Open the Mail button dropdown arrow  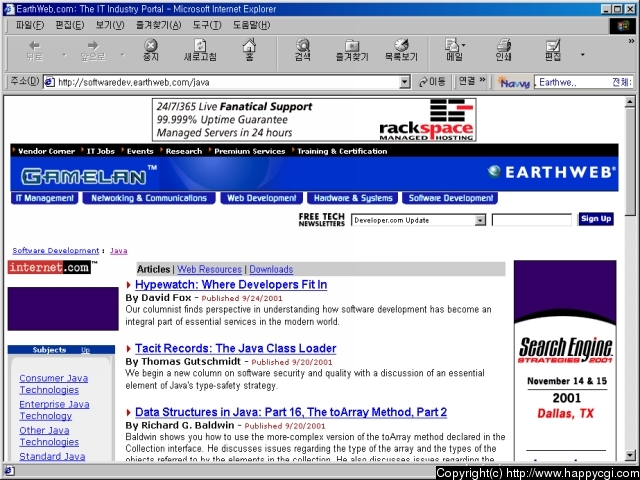click(x=464, y=45)
